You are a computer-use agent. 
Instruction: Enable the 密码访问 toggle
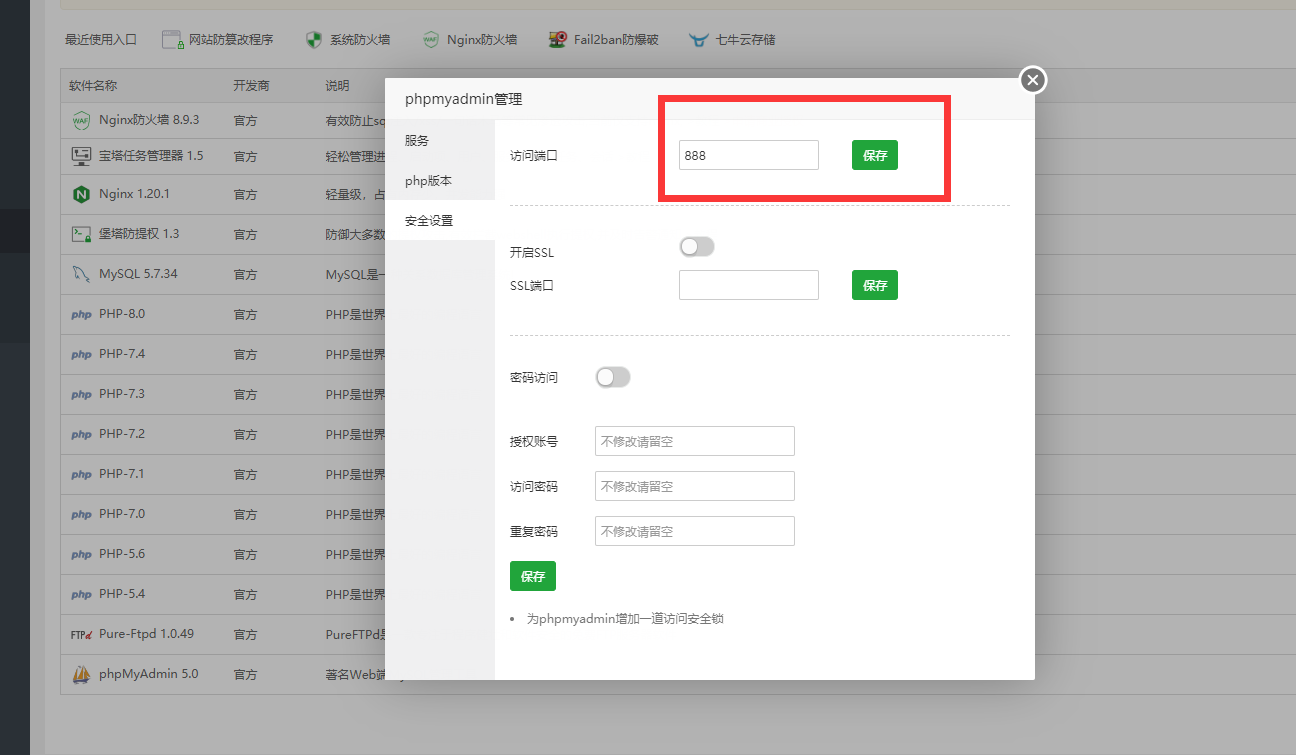coord(612,377)
